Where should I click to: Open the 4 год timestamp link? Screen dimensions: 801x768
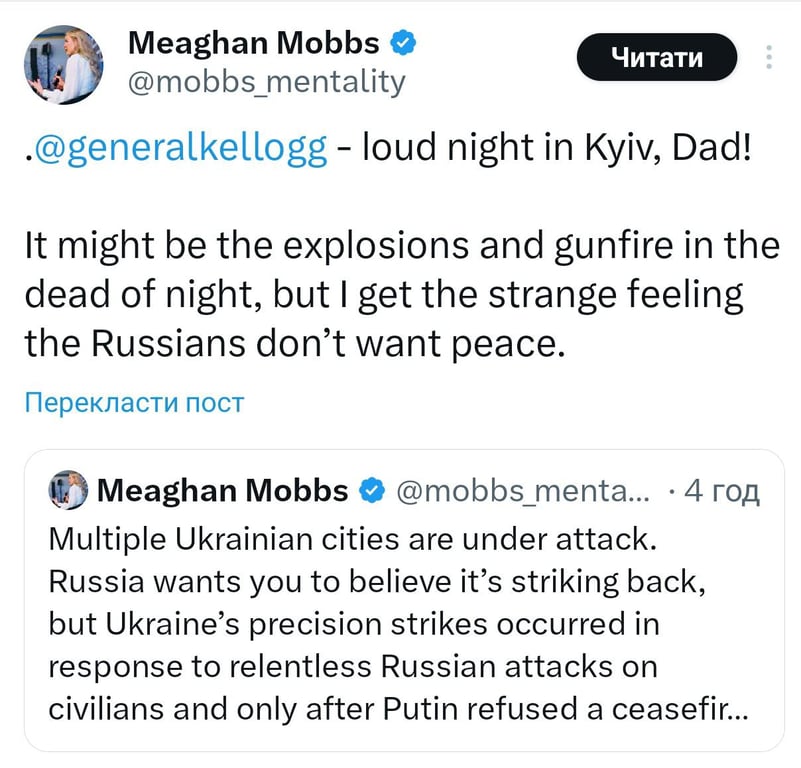pos(721,491)
